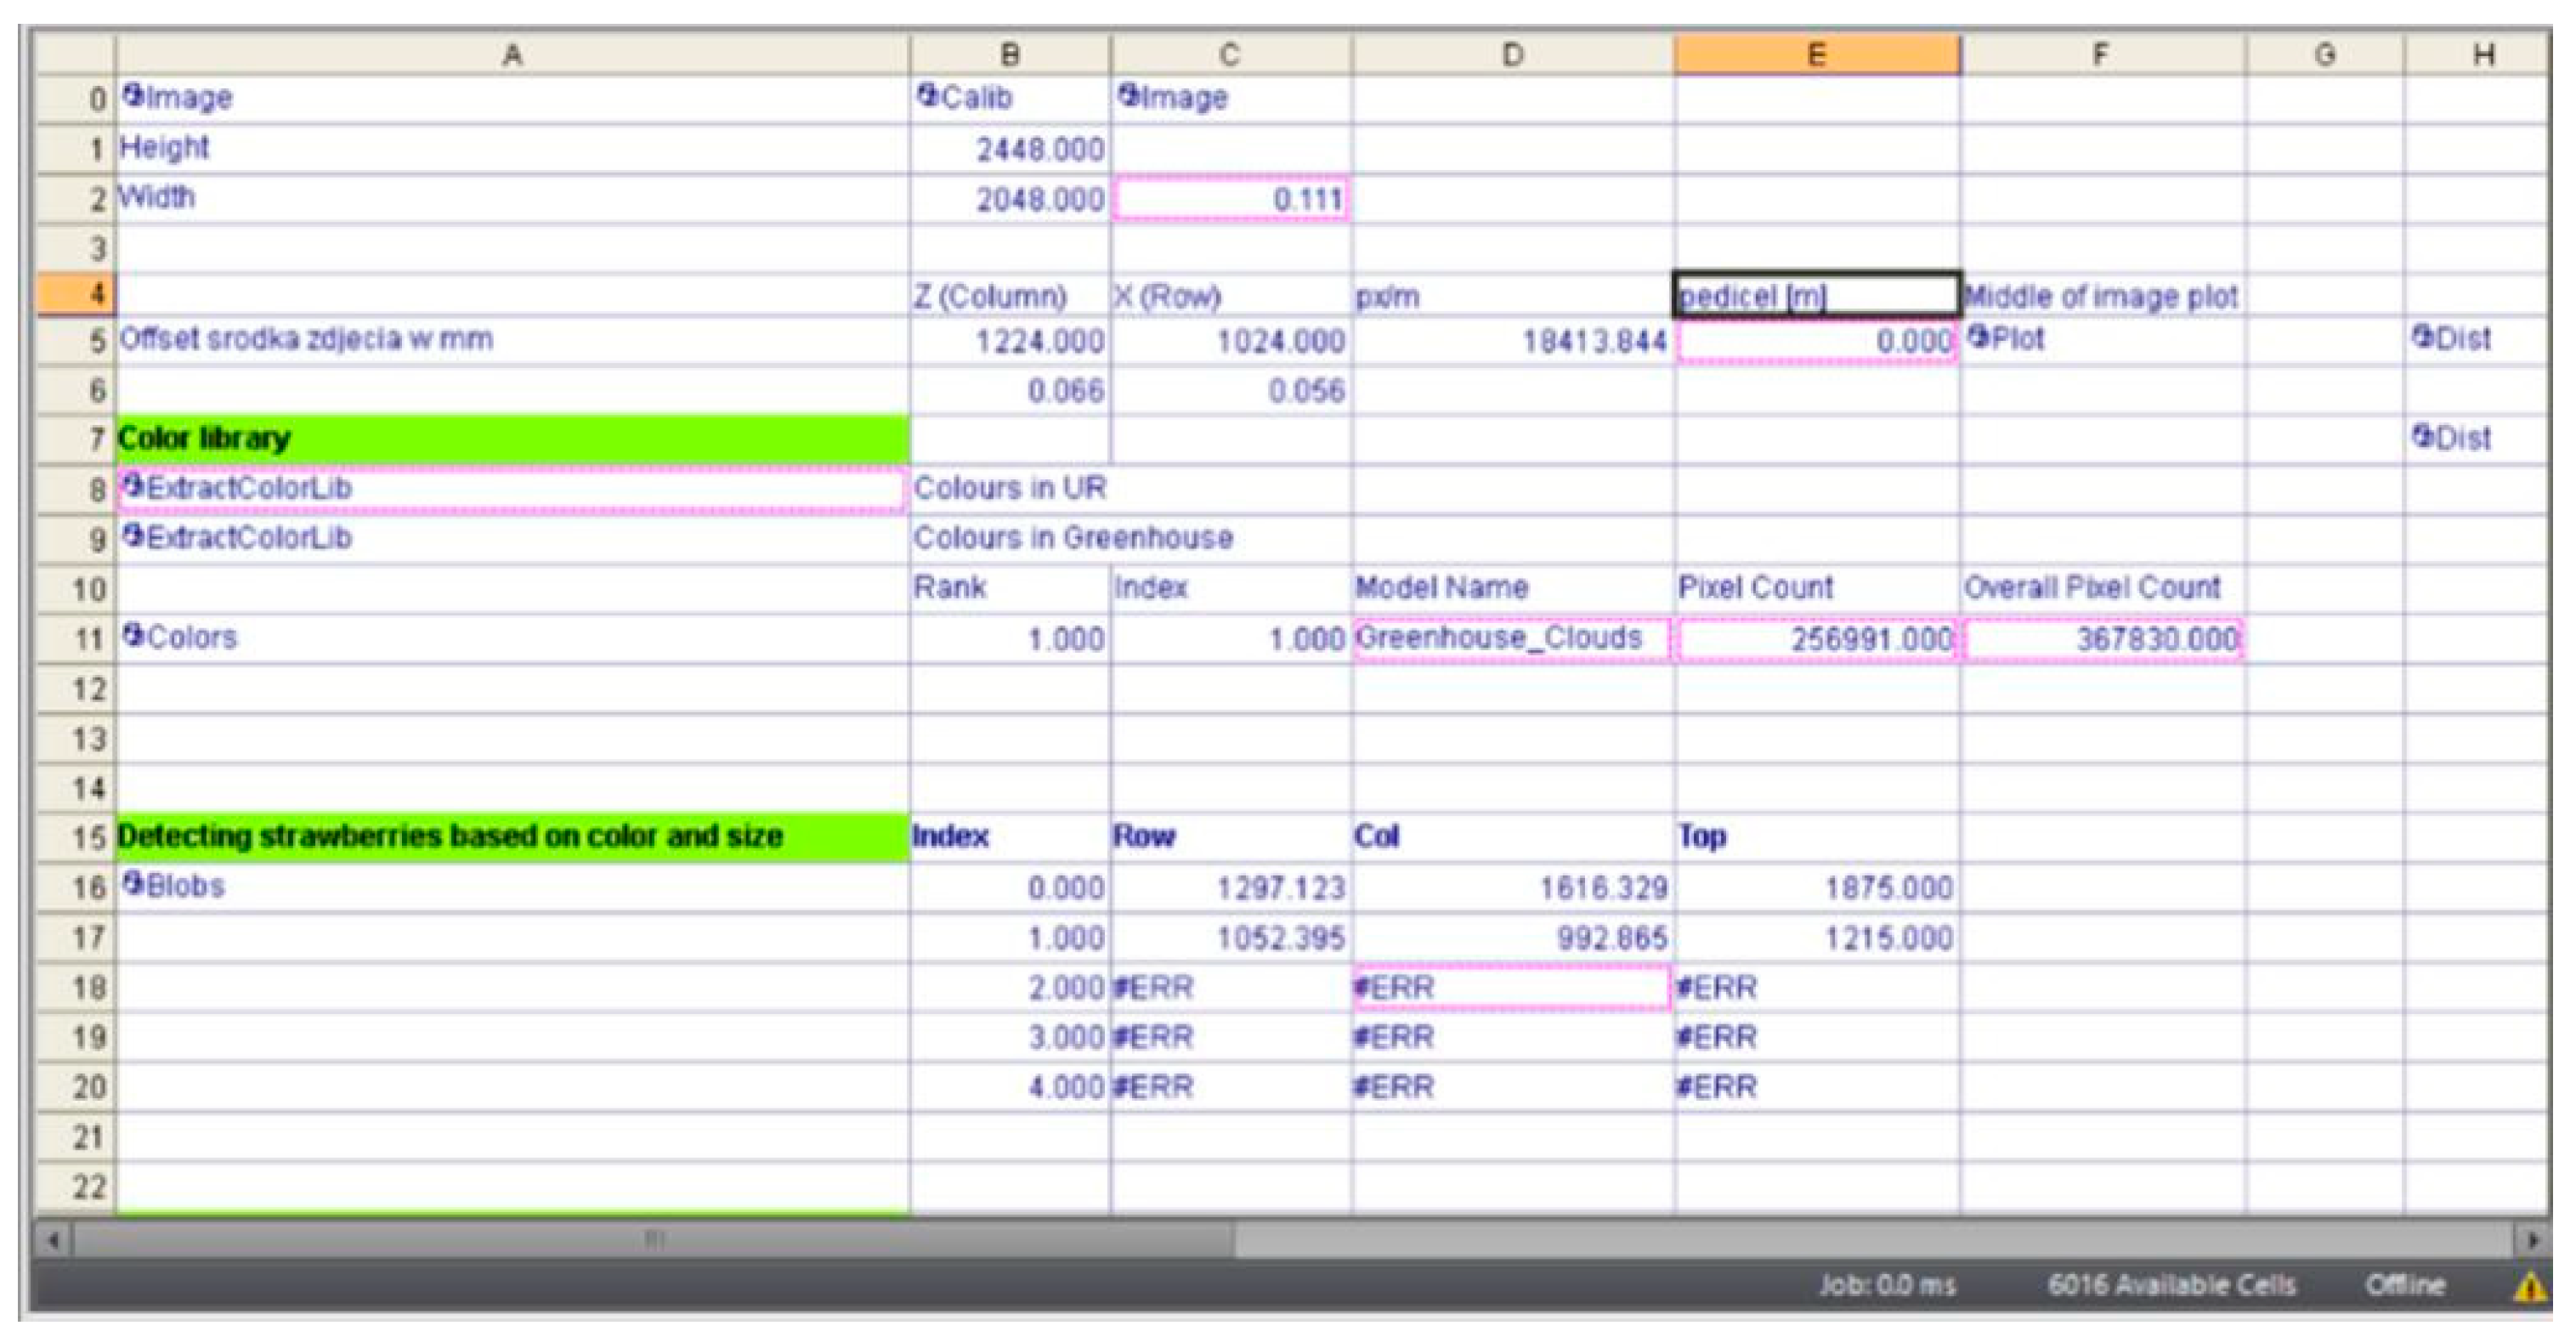
Task: Click the ExtractColorLib icon in row 9
Action: 132,537
